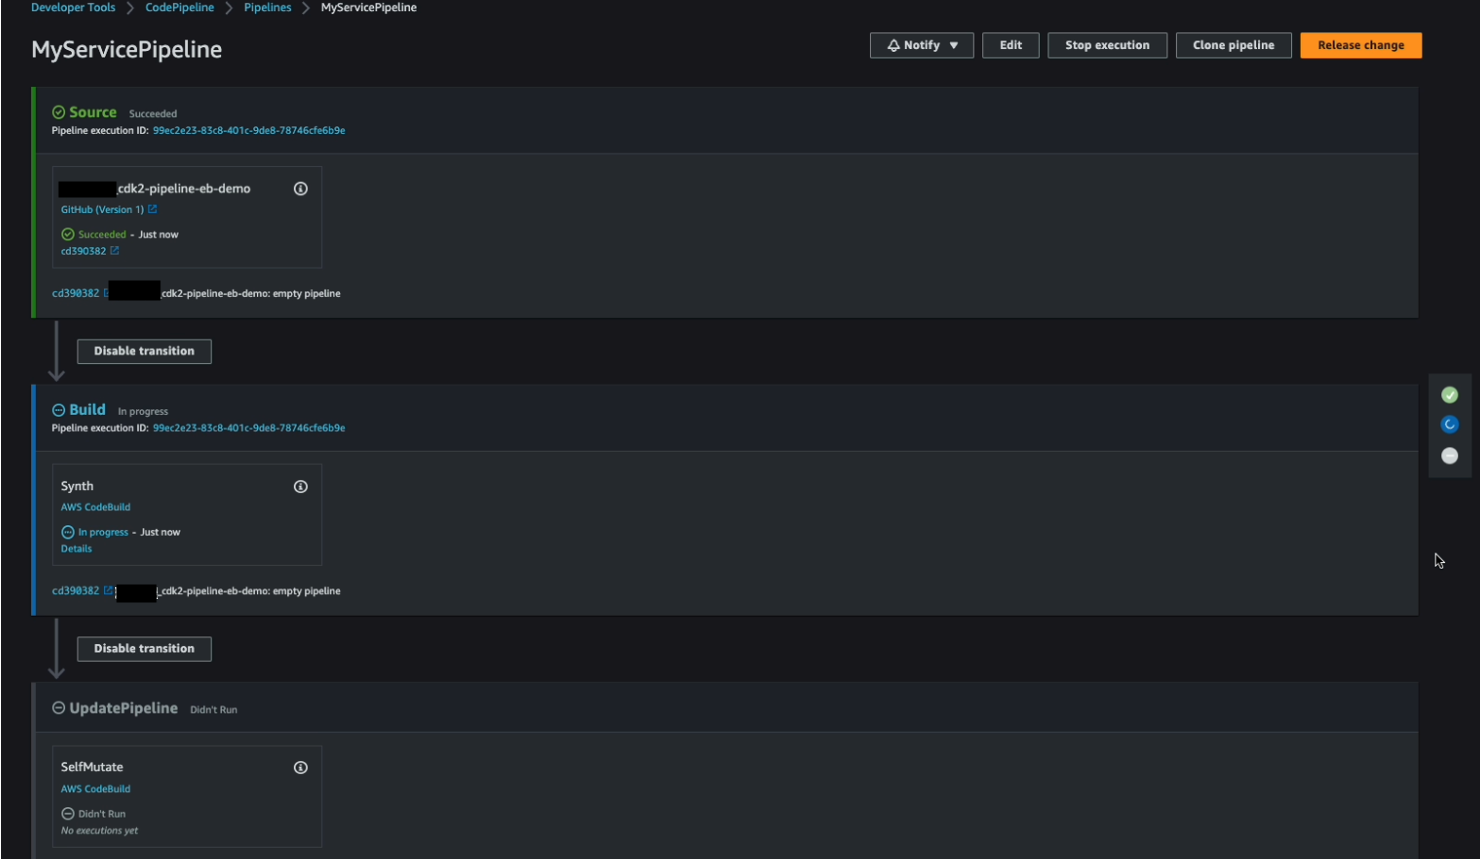This screenshot has width=1482, height=863.
Task: Open the Source stage pipeline execution ID link
Action: point(249,131)
